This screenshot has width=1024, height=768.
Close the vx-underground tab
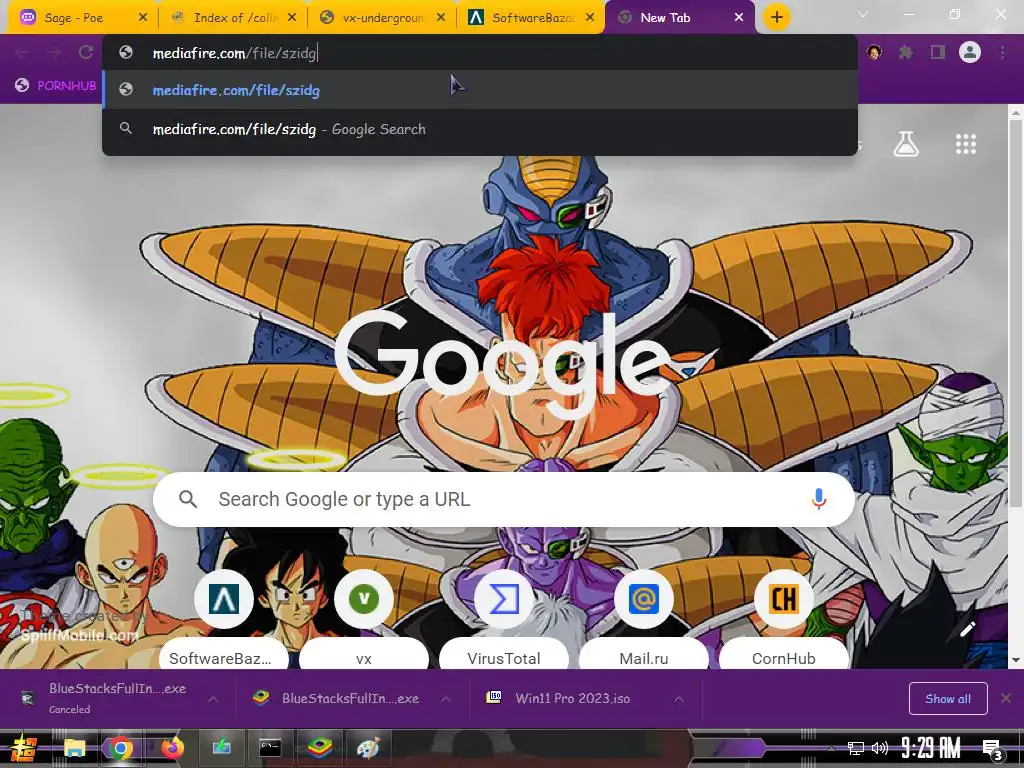point(441,18)
